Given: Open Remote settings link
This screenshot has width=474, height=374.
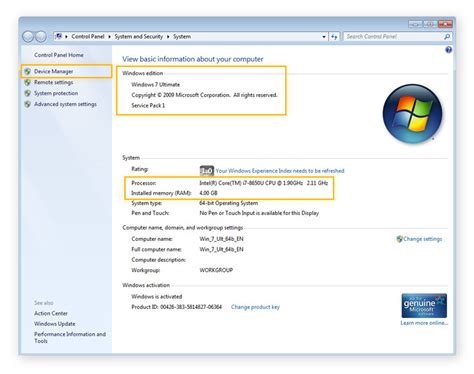Looking at the screenshot, I should (x=53, y=82).
